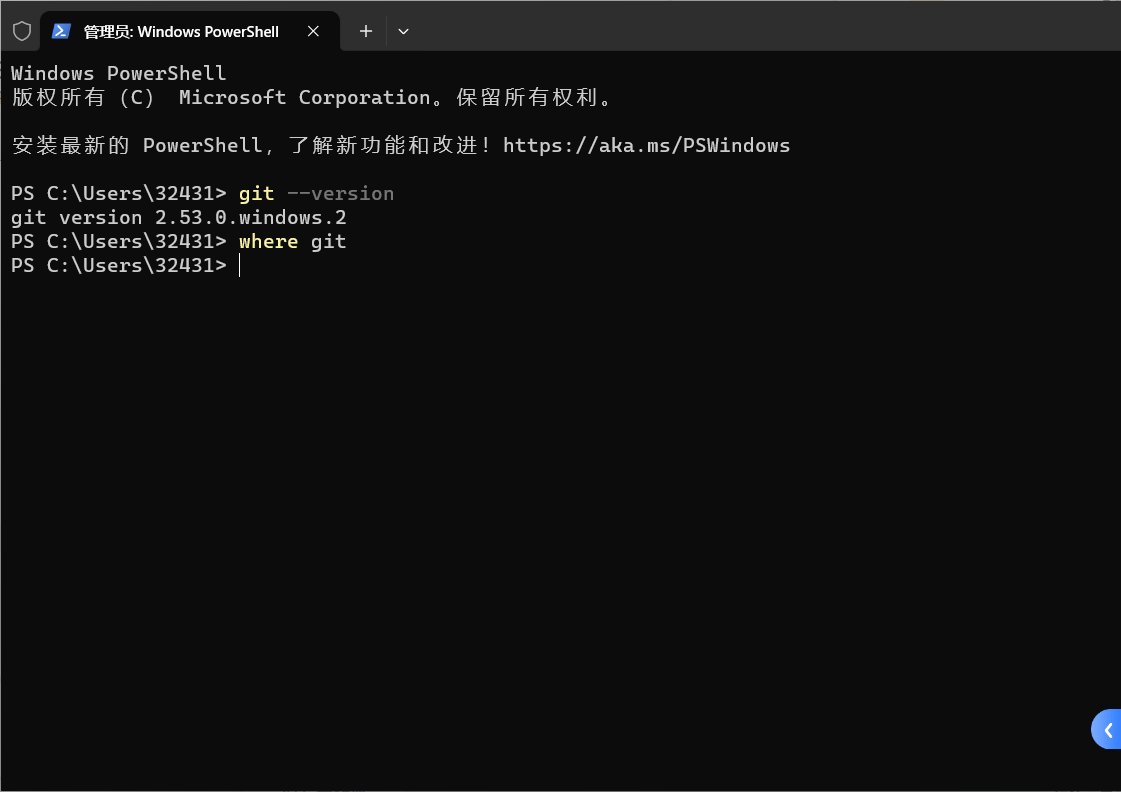Click the Microsoft Corporation copyright line
Image resolution: width=1121 pixels, height=792 pixels.
coord(310,97)
